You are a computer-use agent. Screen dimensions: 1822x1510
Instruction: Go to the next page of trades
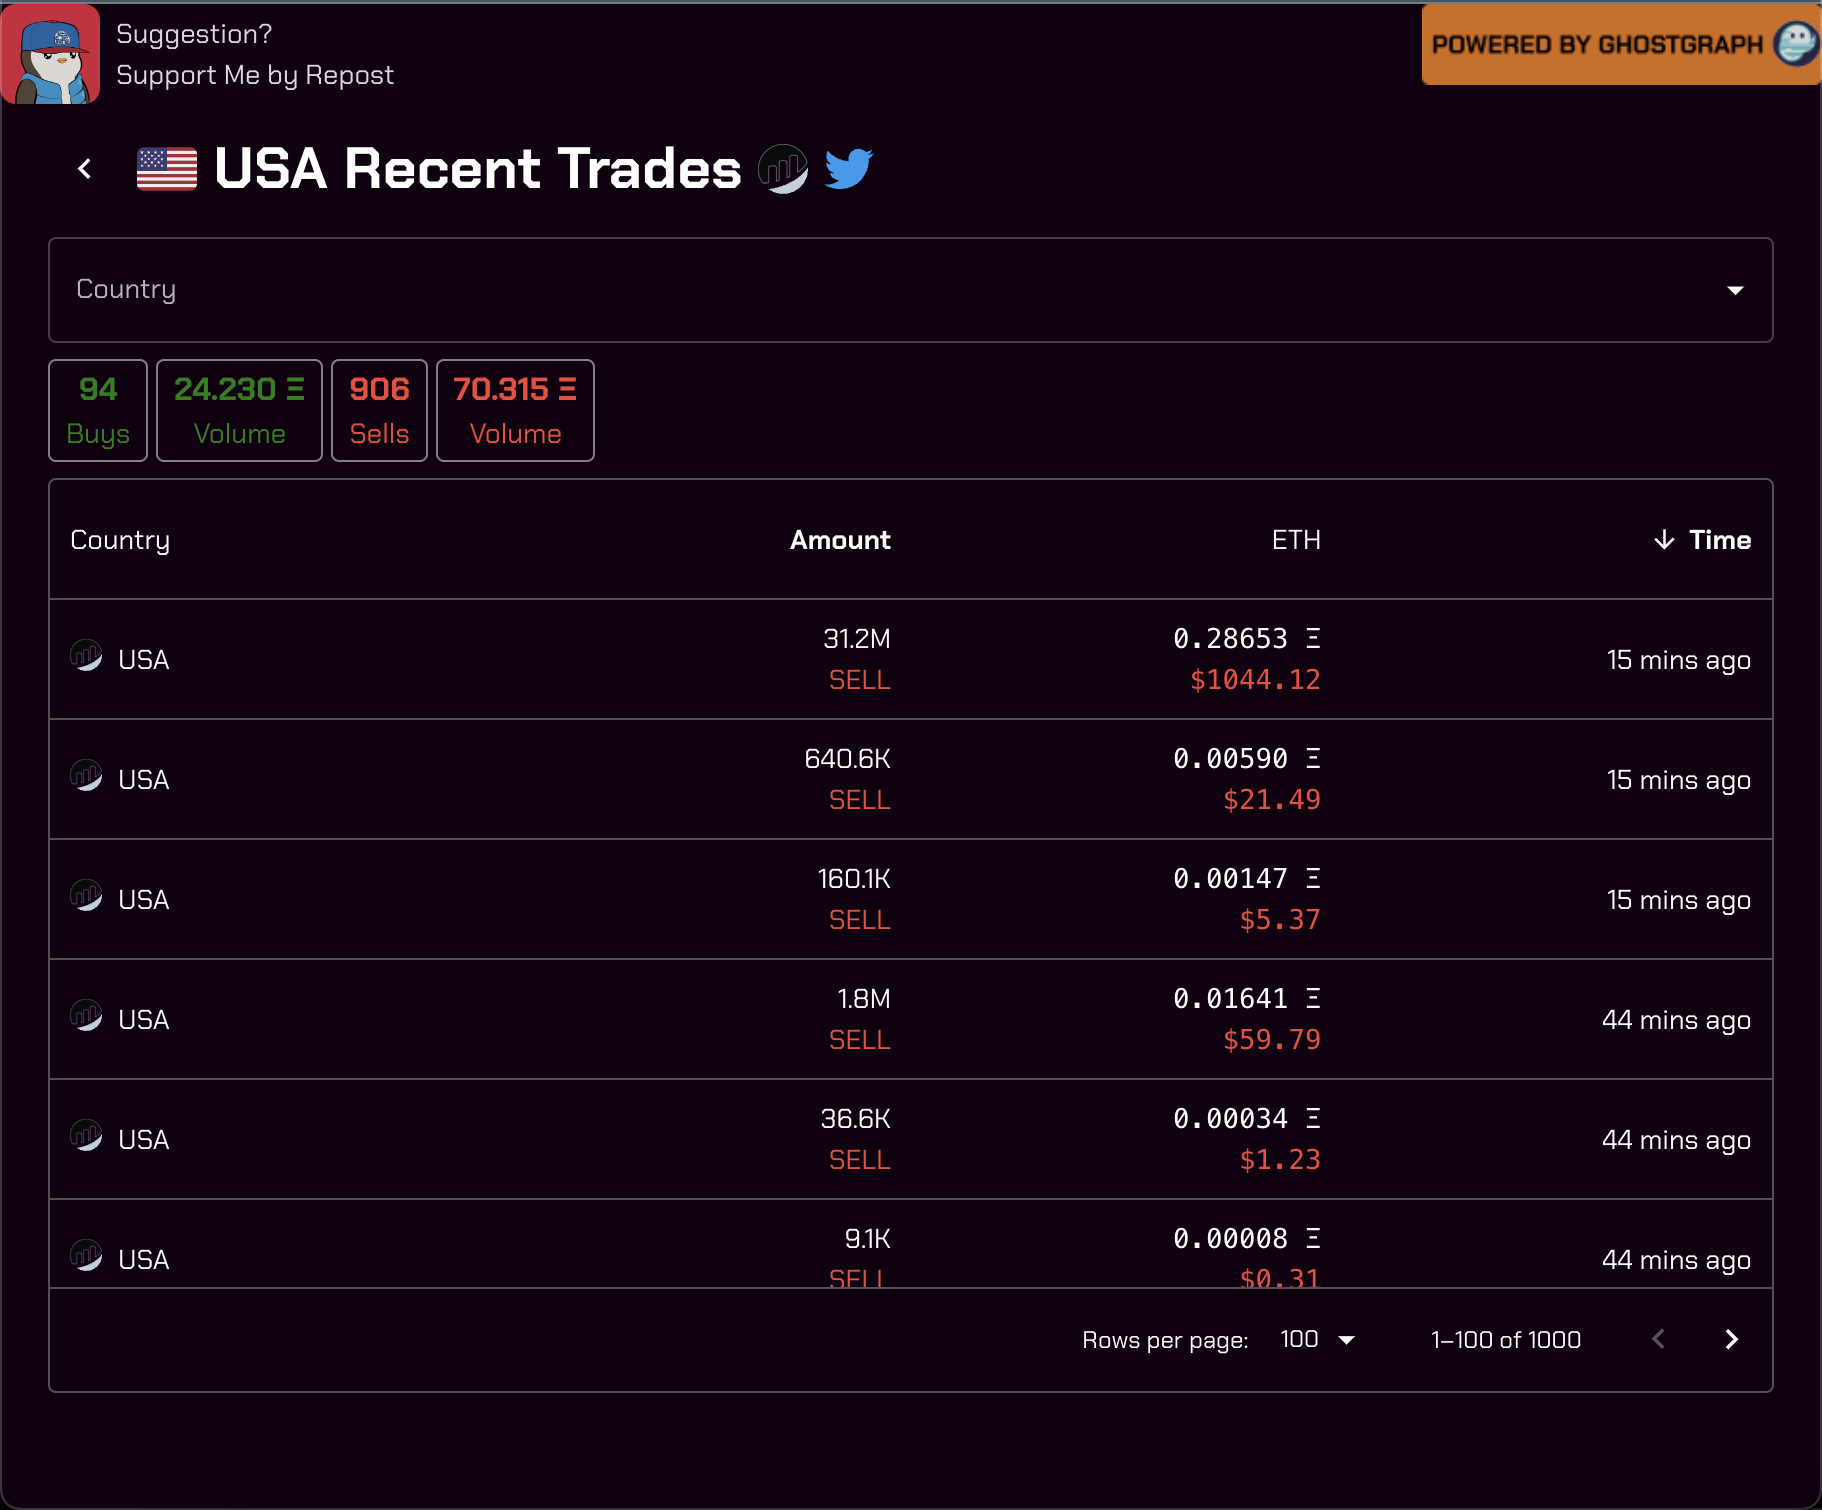coord(1731,1339)
